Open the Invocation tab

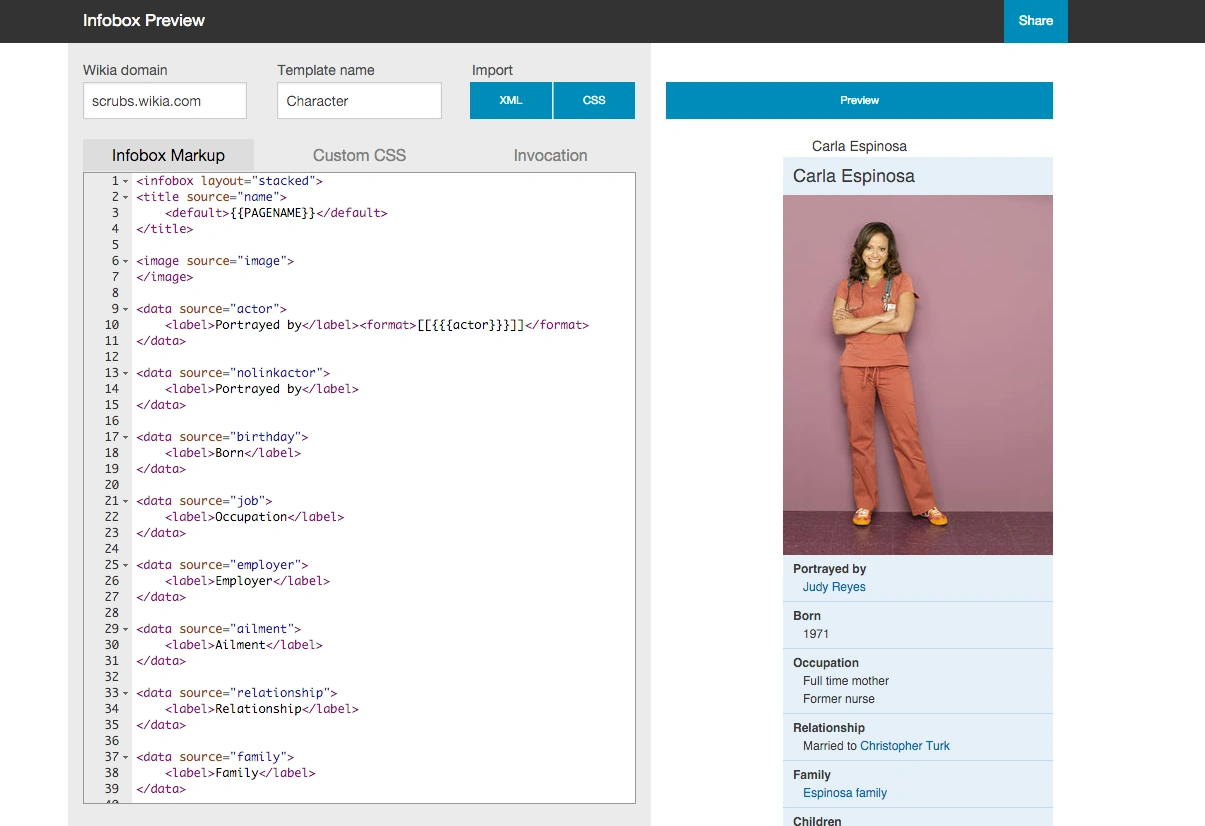tap(550, 156)
